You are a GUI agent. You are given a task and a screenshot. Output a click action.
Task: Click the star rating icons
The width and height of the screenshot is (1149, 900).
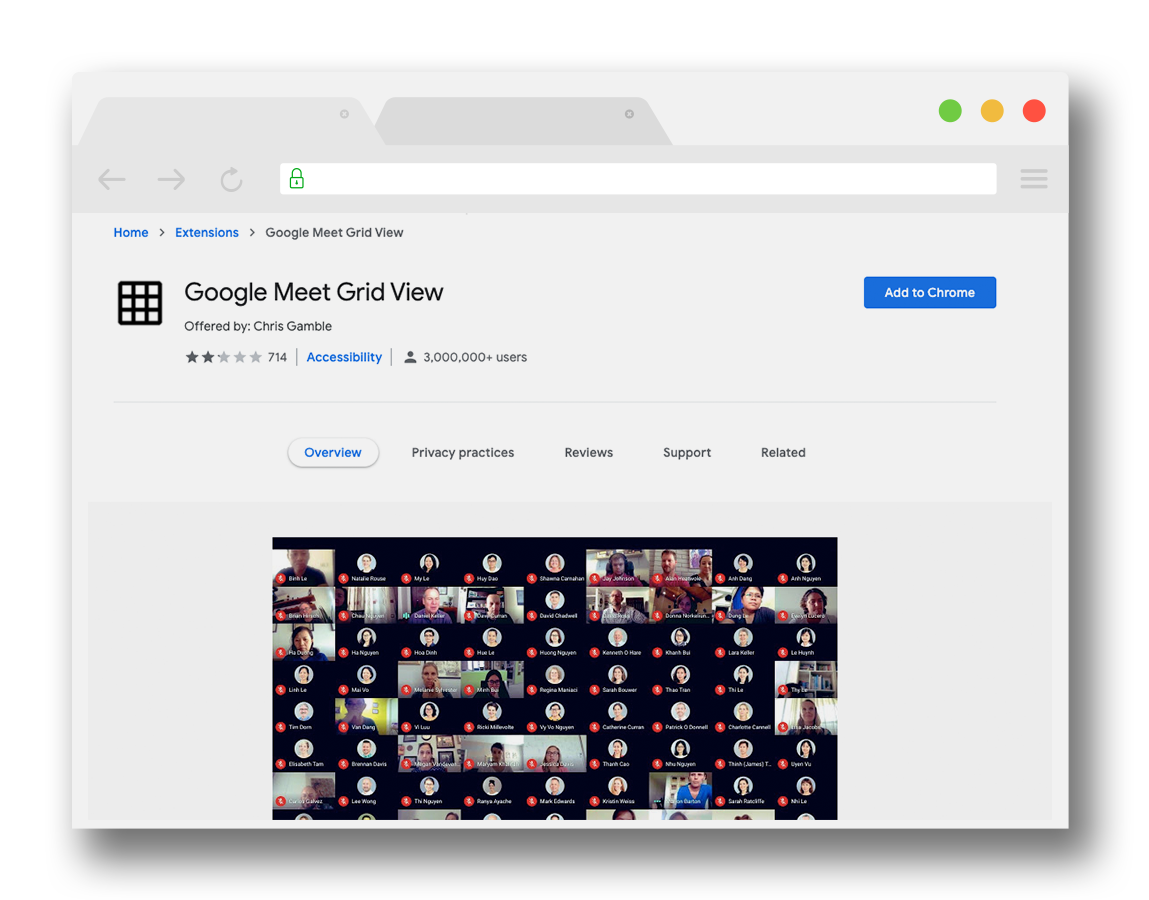223,357
